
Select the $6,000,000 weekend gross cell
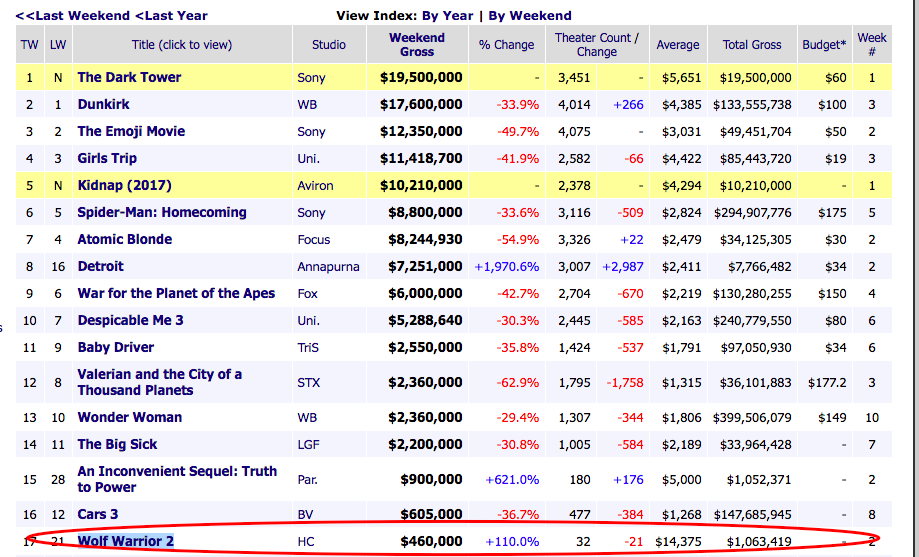(x=425, y=294)
